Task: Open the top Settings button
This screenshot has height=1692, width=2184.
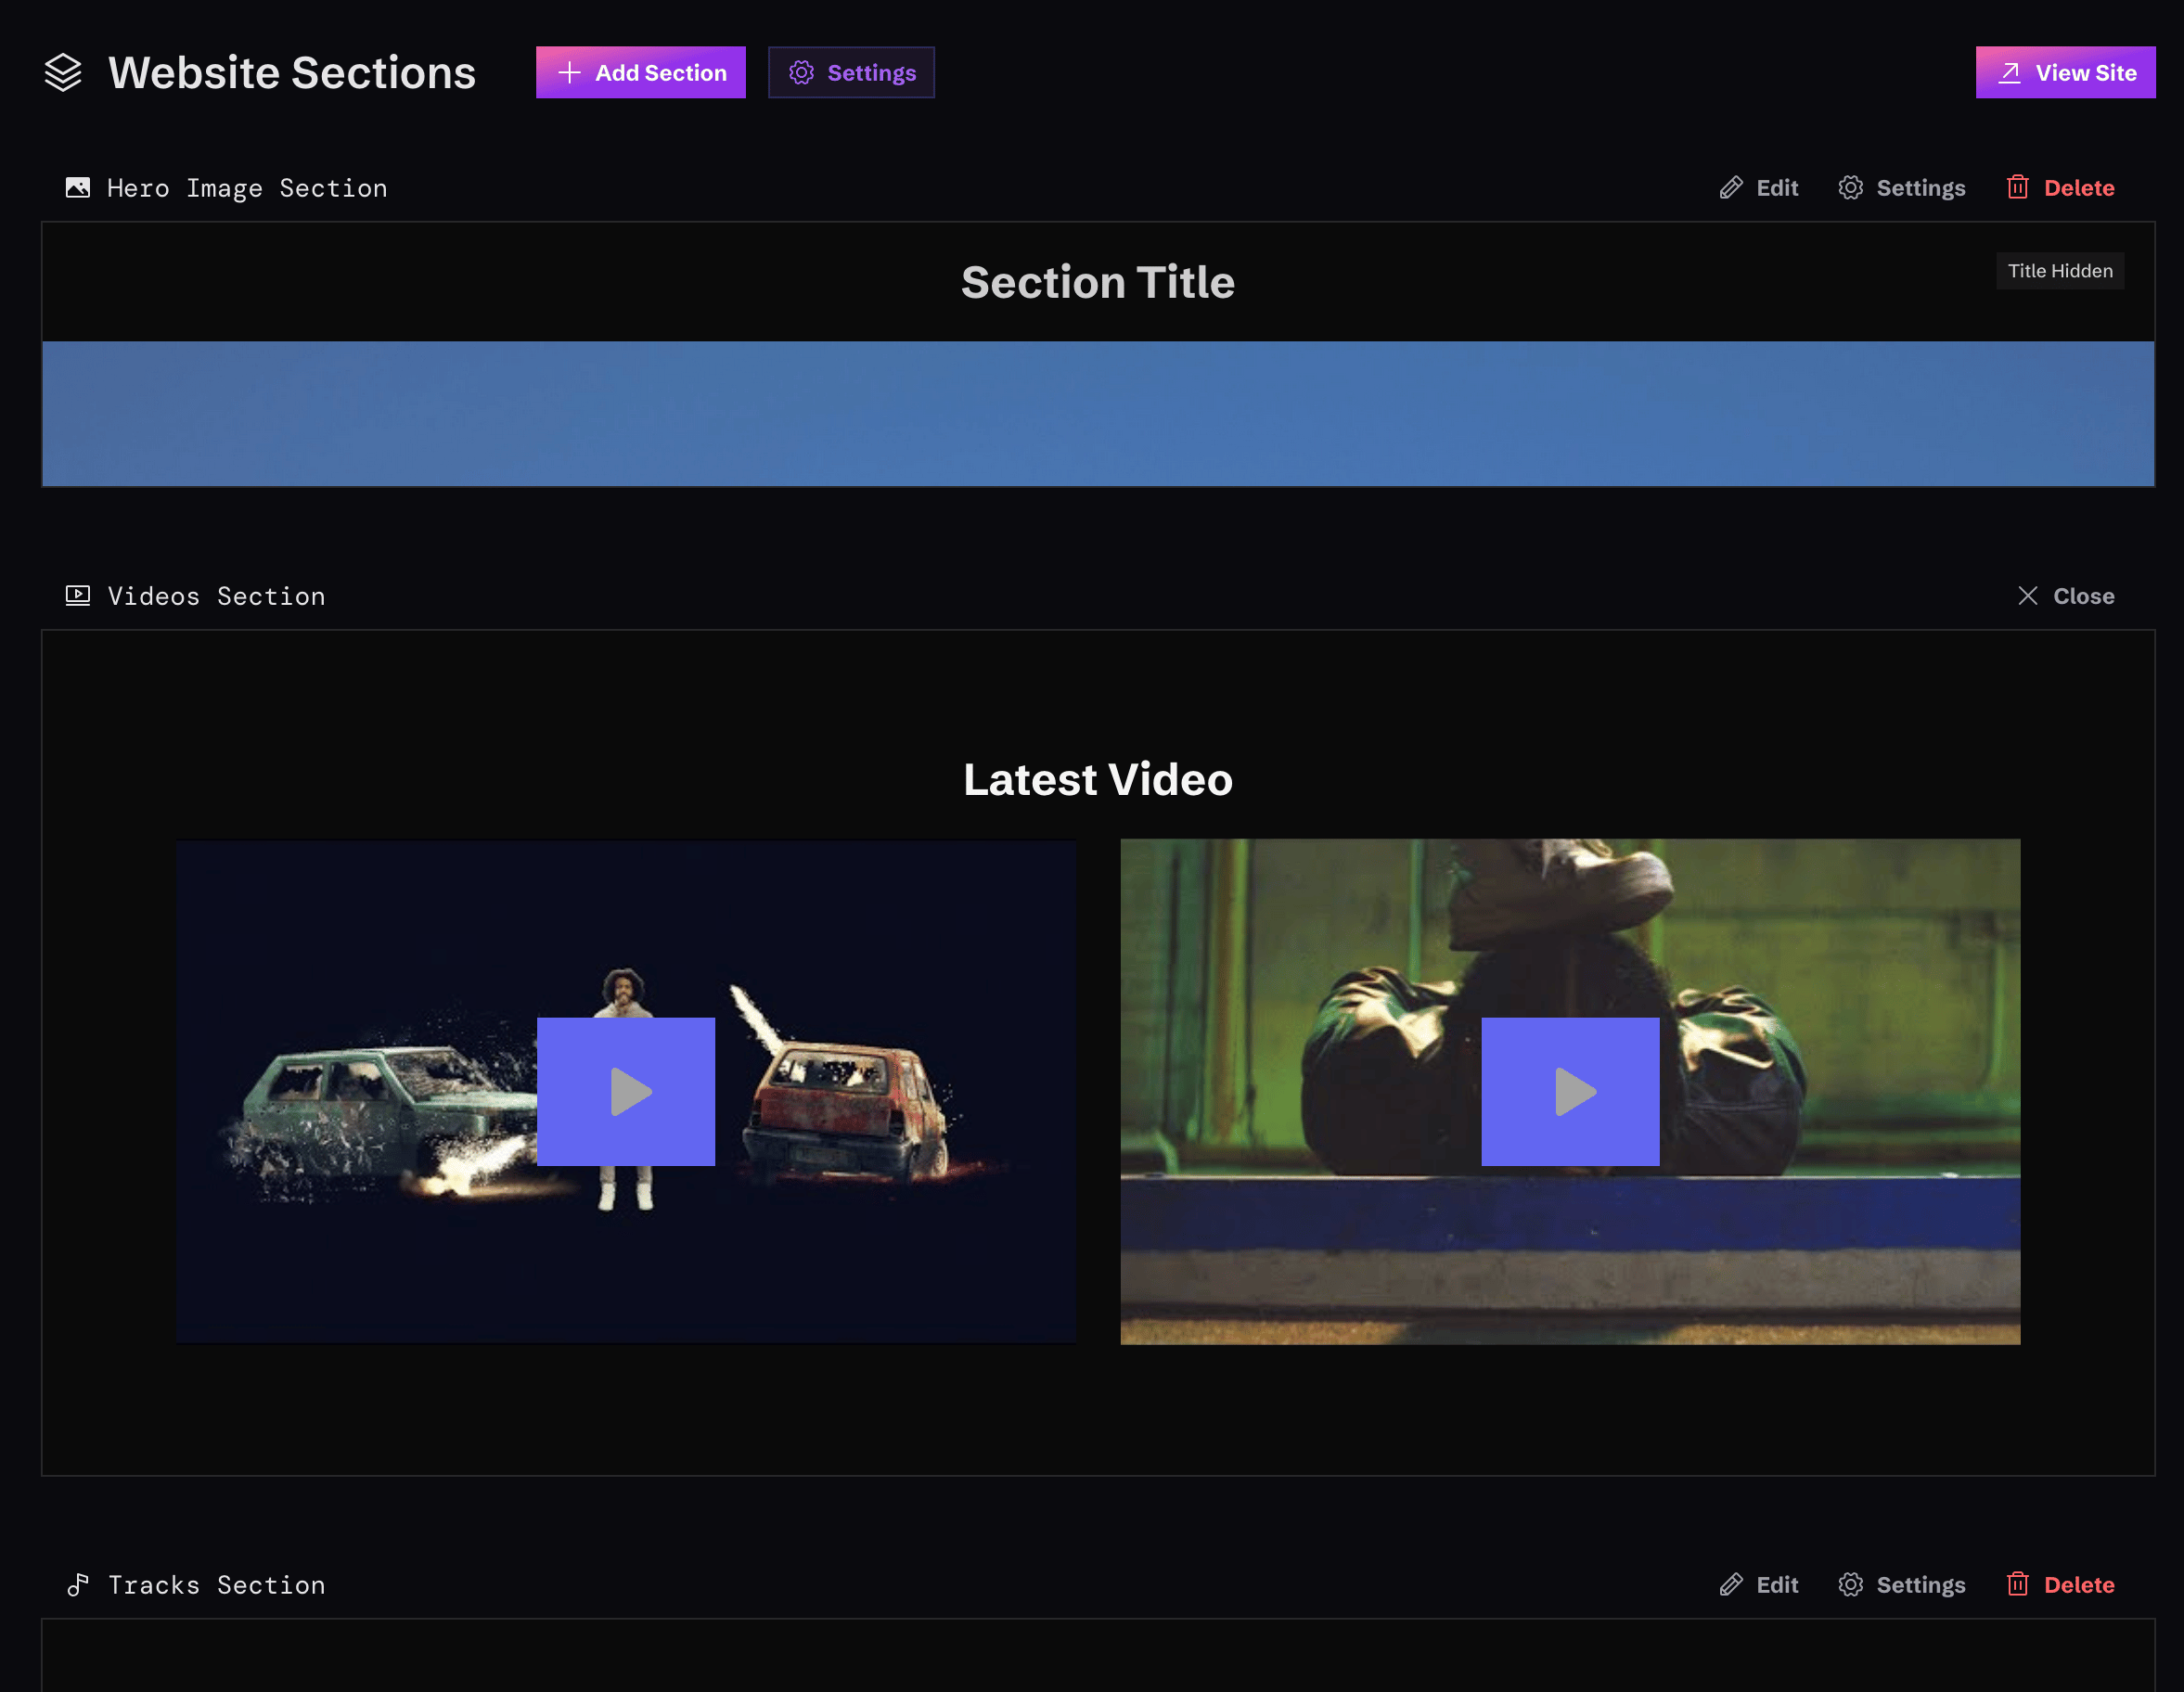Action: [x=851, y=72]
